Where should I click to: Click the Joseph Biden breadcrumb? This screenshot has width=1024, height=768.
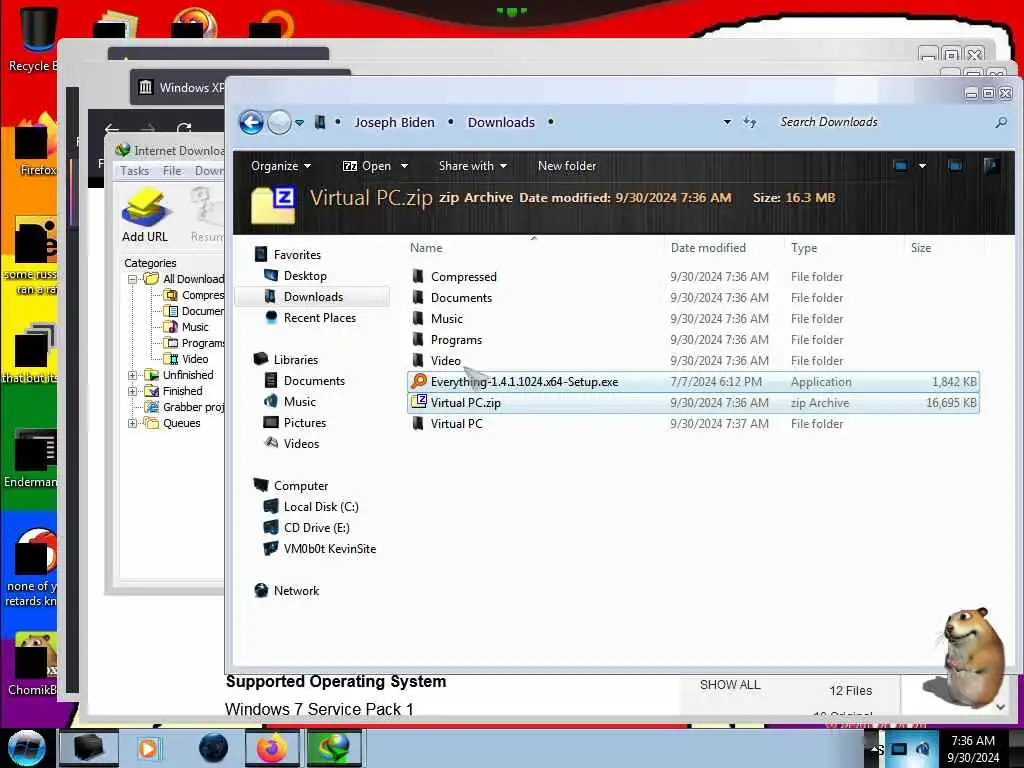coord(394,122)
